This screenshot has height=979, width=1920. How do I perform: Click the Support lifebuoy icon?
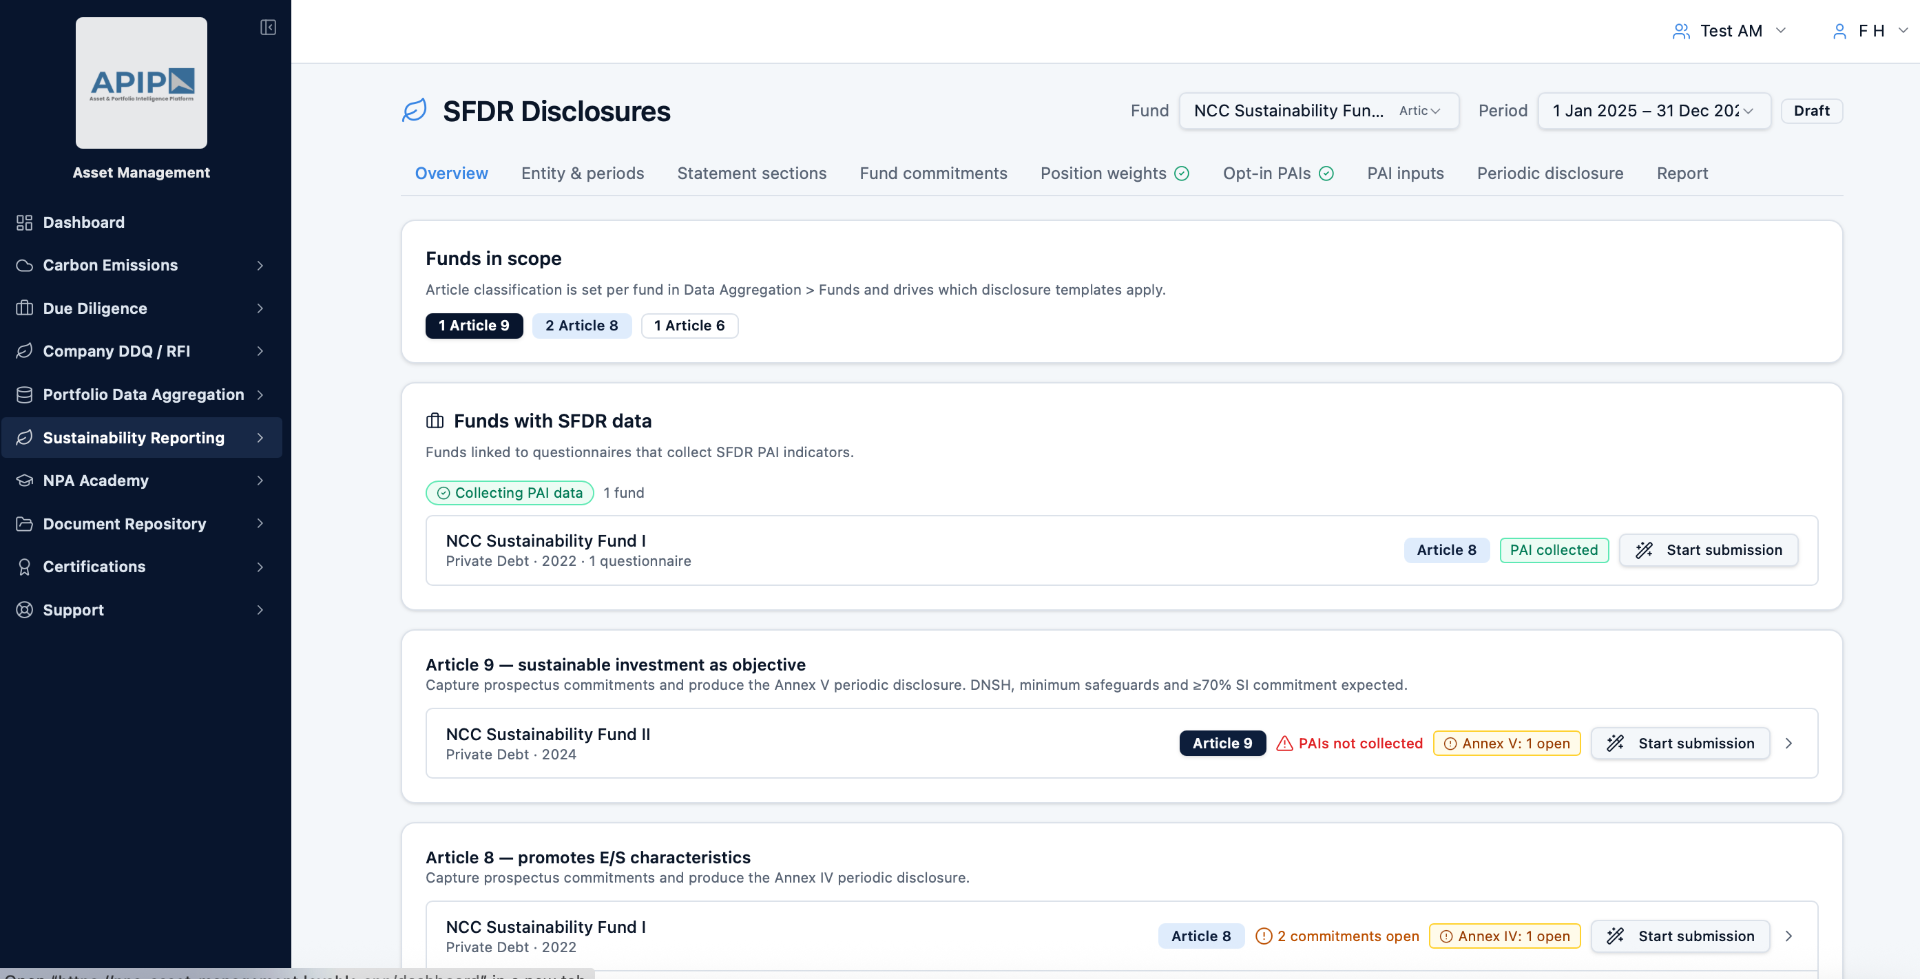25,609
